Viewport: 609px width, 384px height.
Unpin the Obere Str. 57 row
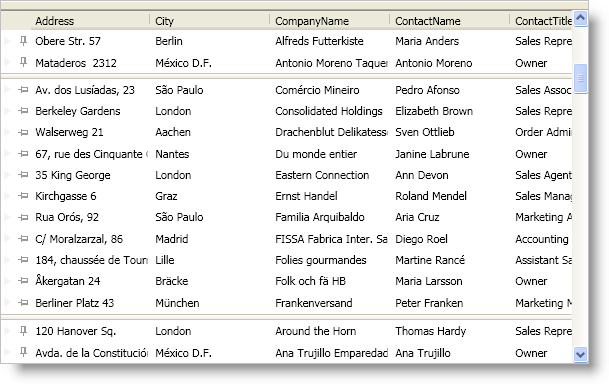tap(23, 41)
